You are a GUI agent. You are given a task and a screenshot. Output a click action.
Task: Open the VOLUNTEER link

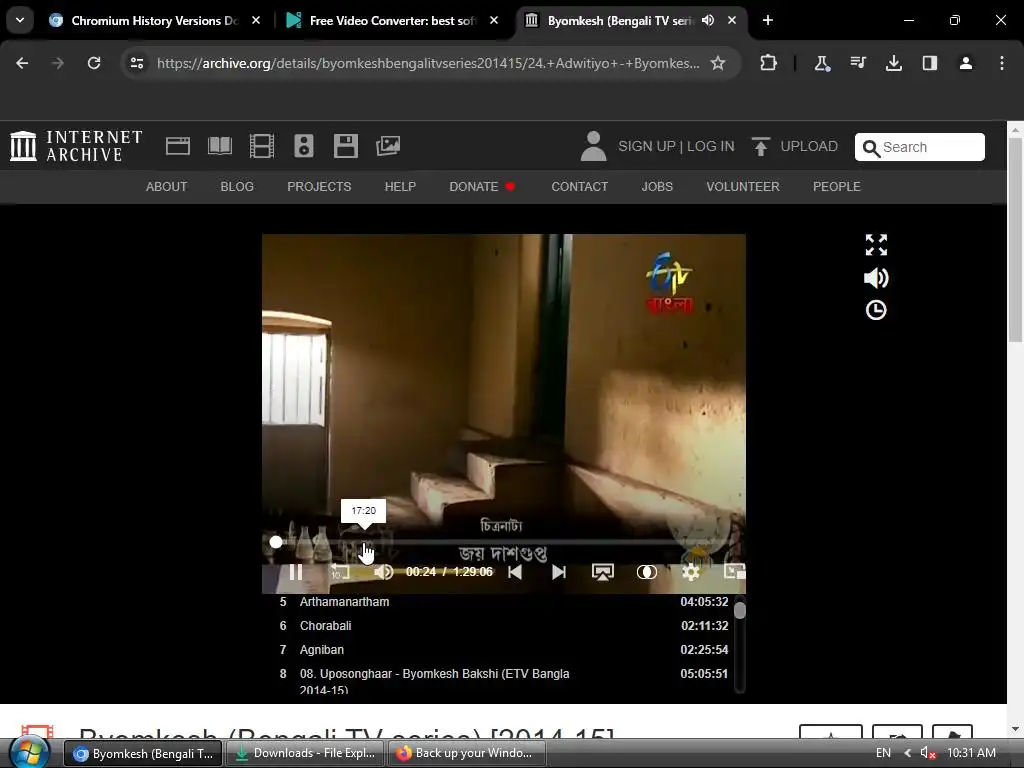(743, 187)
